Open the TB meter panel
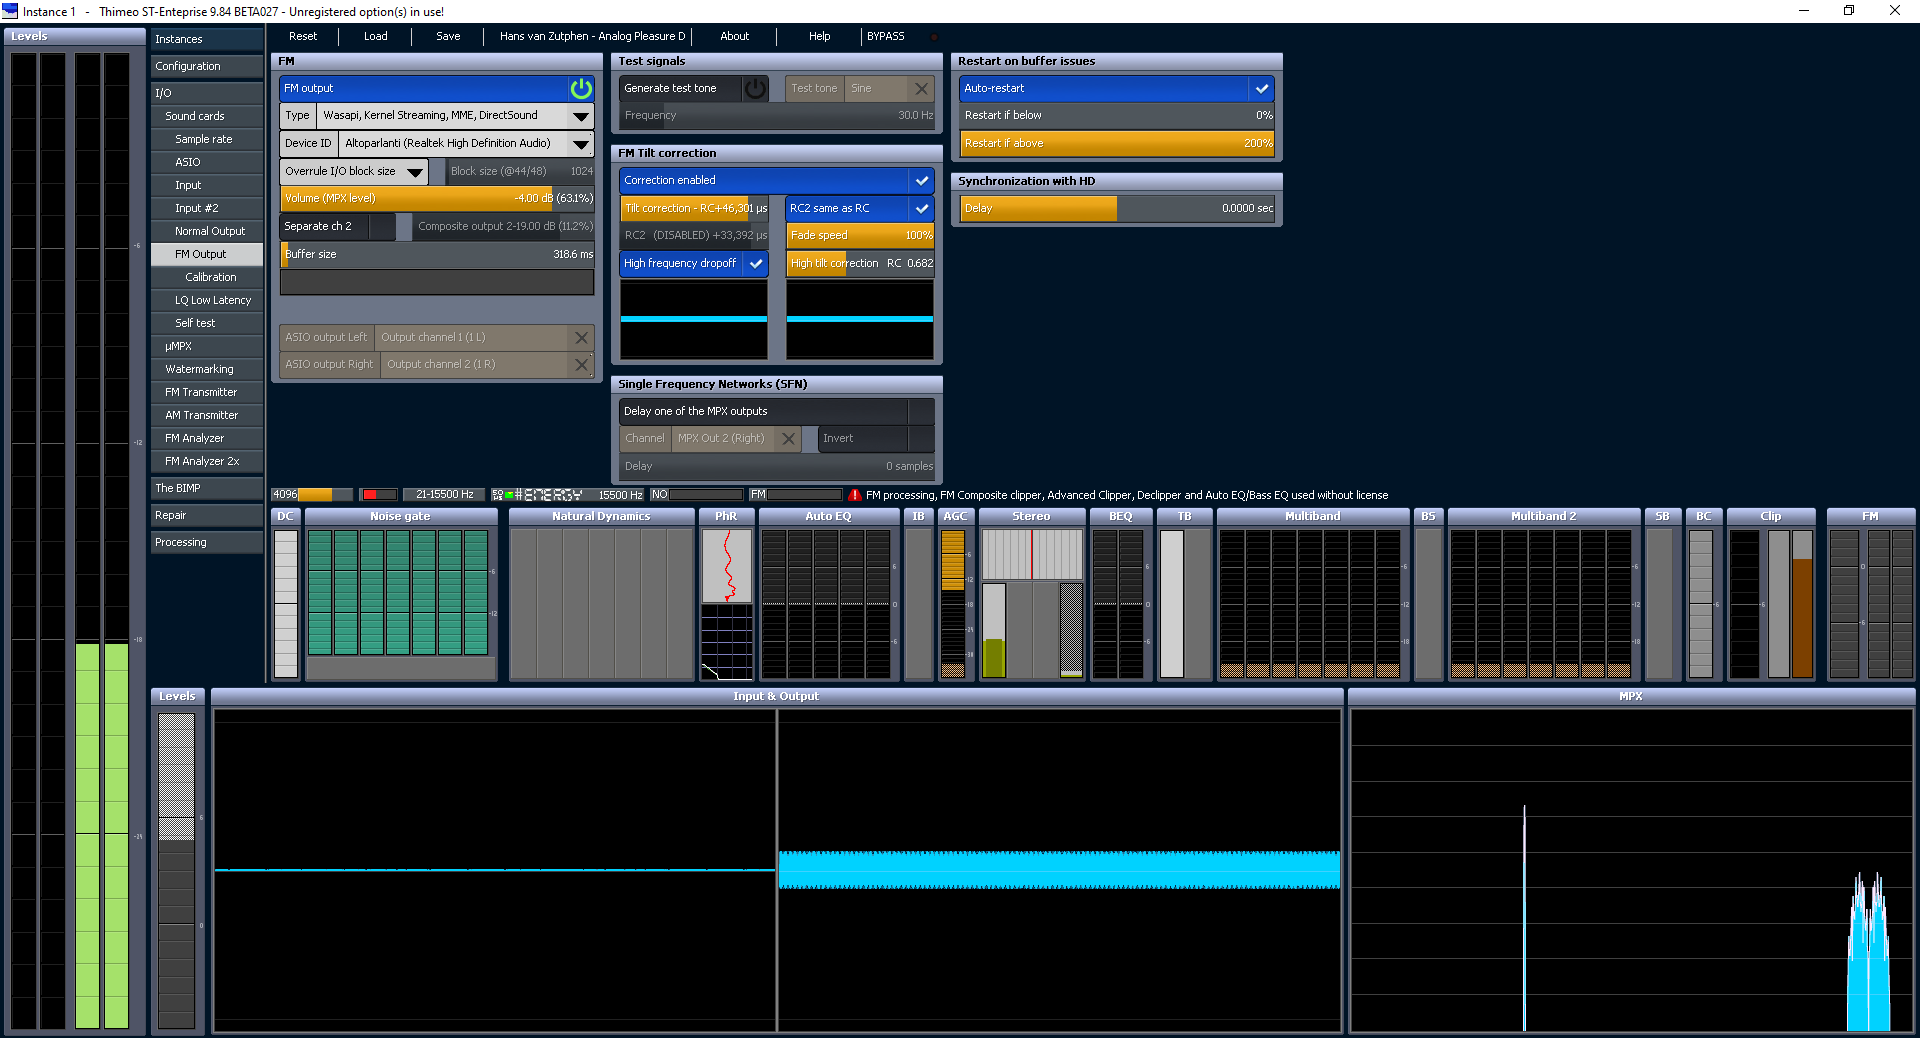Viewport: 1924px width, 1038px height. 1185,594
